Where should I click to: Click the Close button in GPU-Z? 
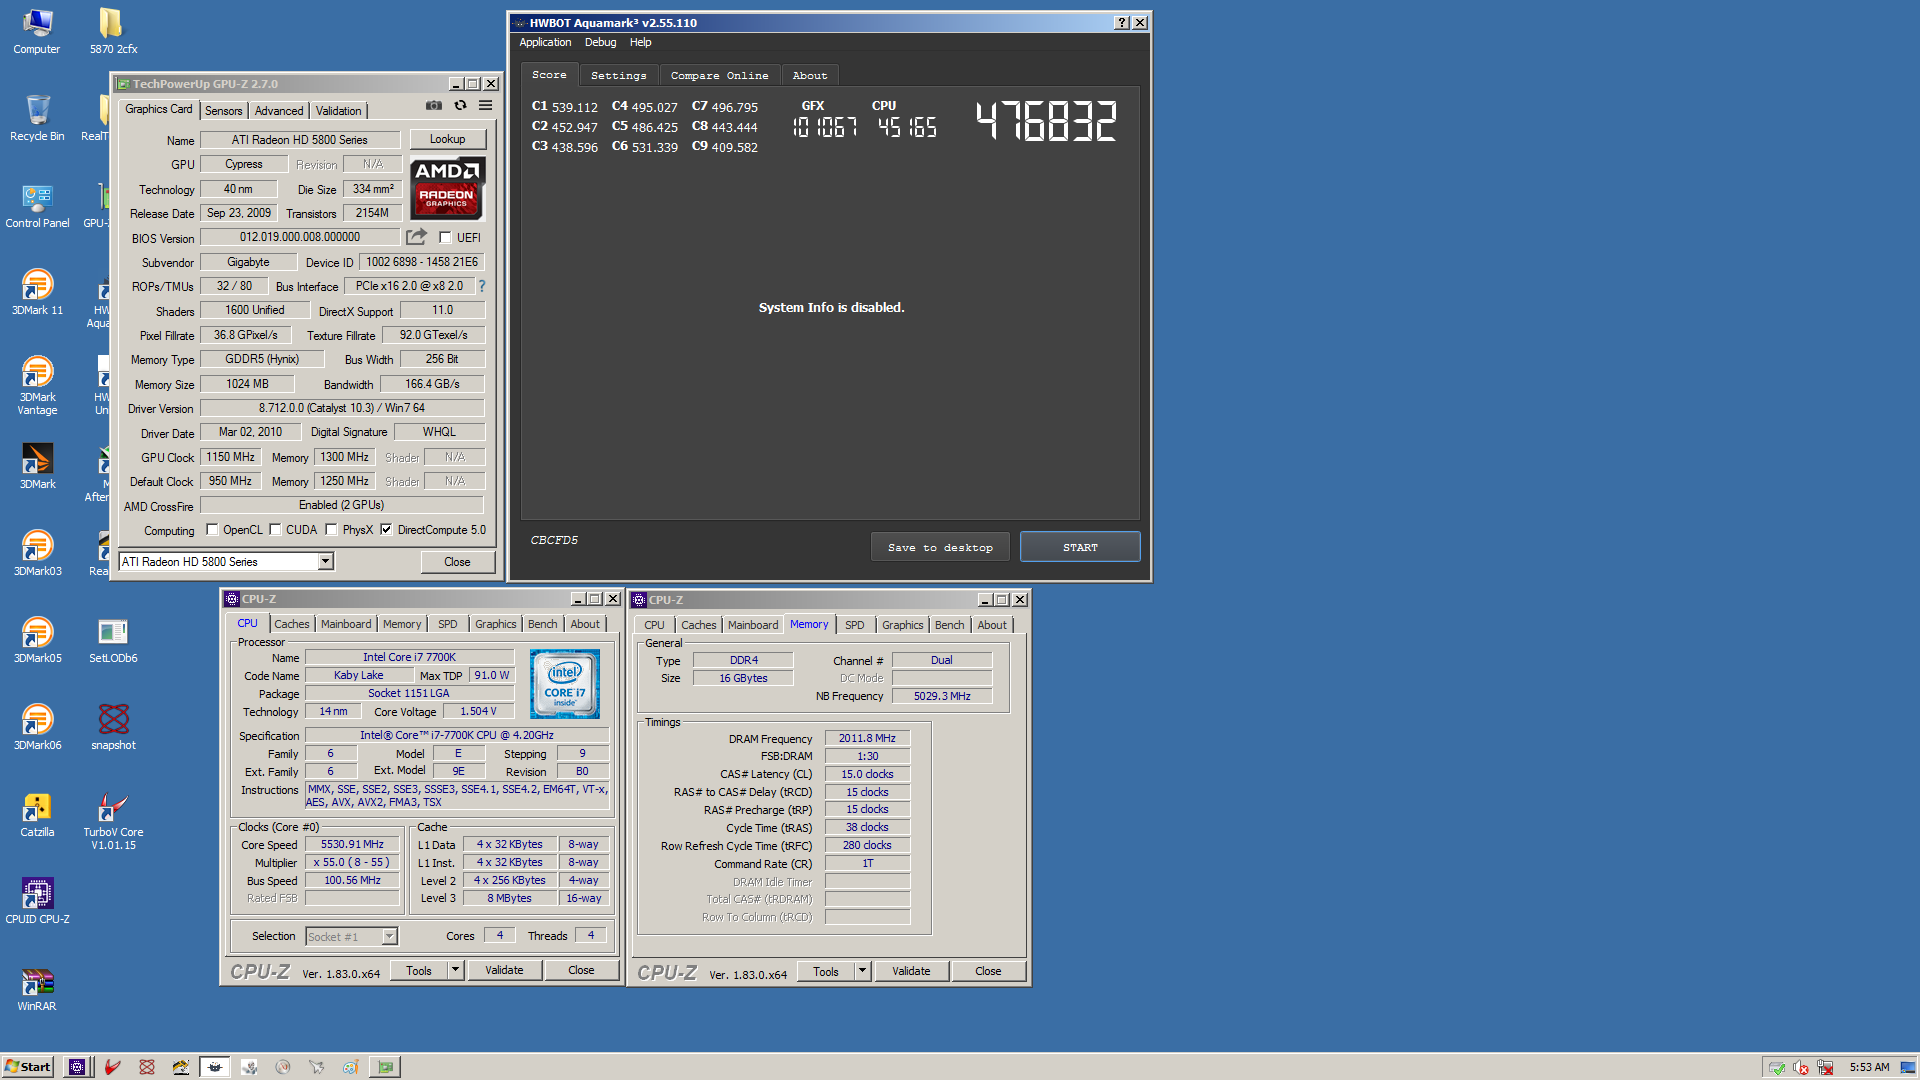pyautogui.click(x=457, y=562)
